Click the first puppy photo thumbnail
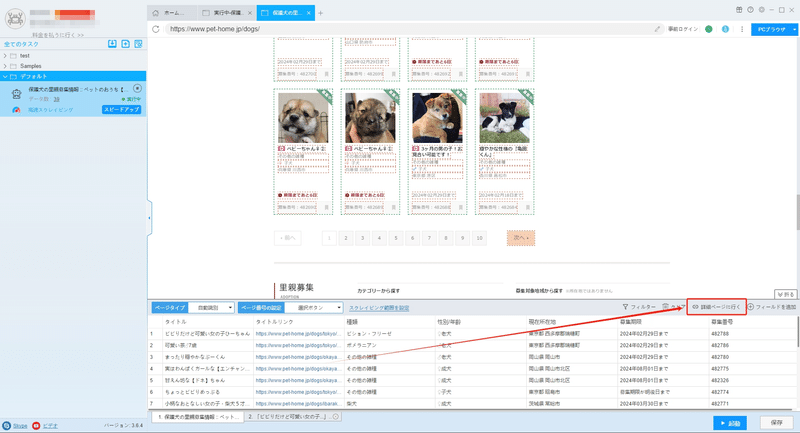 [303, 118]
